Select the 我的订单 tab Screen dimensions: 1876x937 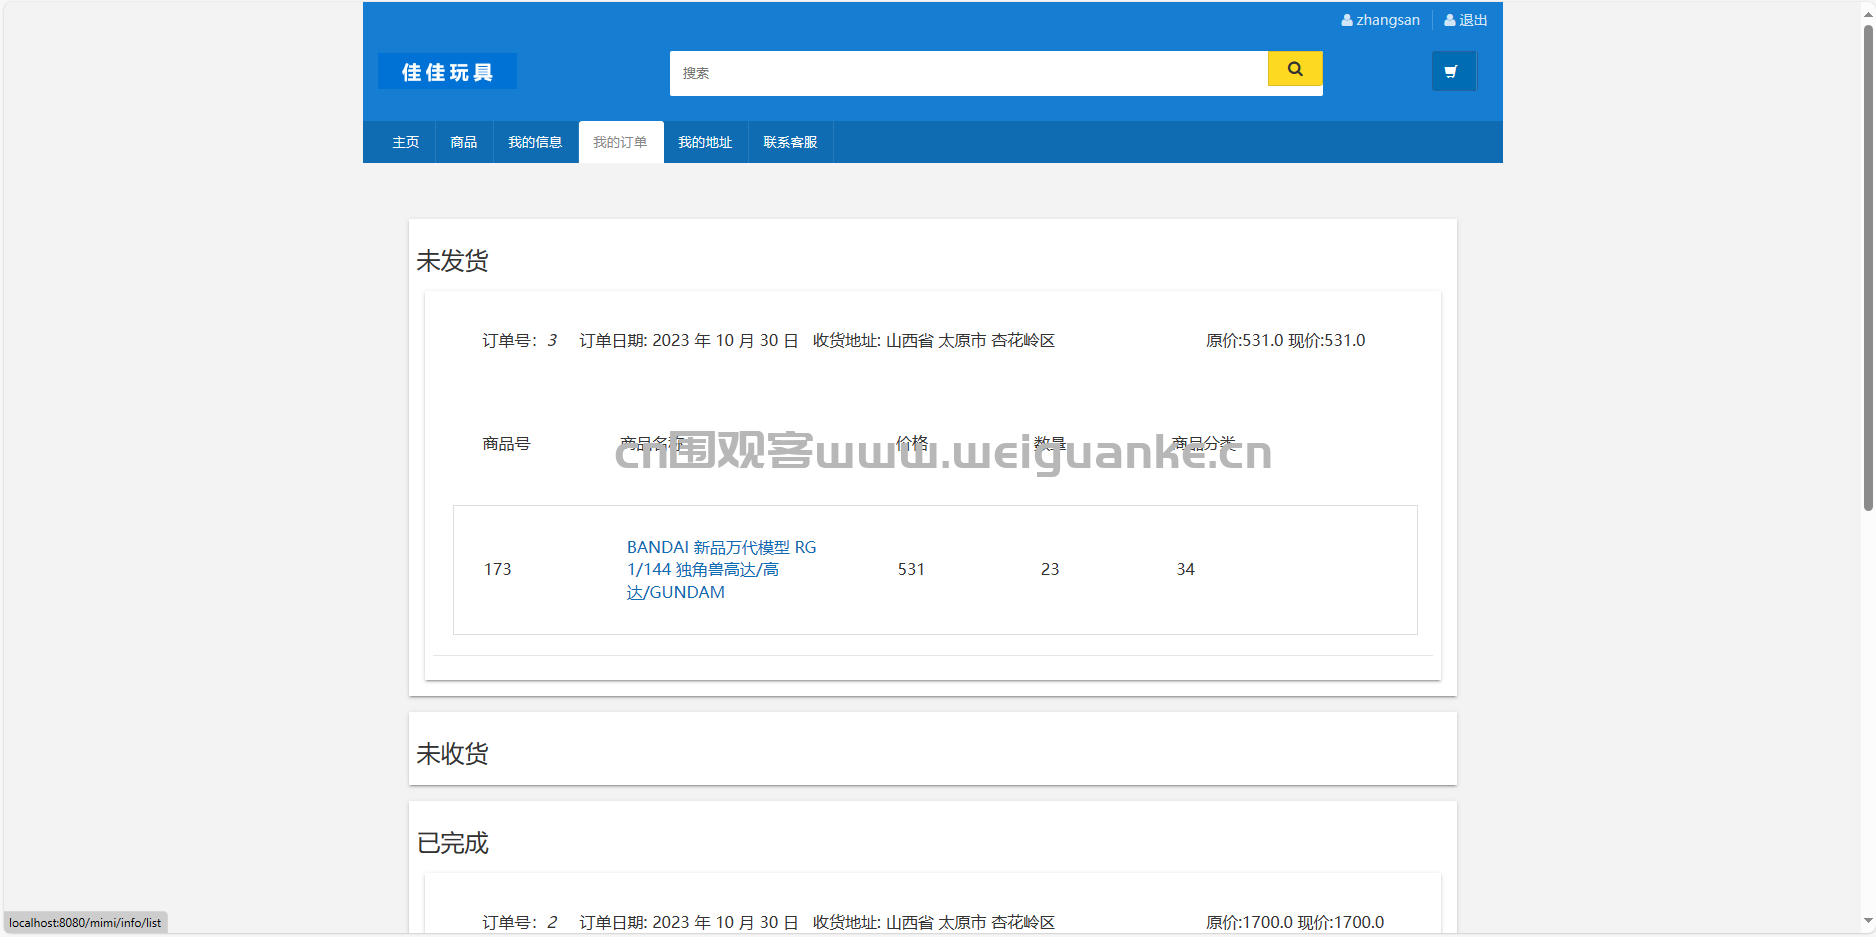point(621,142)
